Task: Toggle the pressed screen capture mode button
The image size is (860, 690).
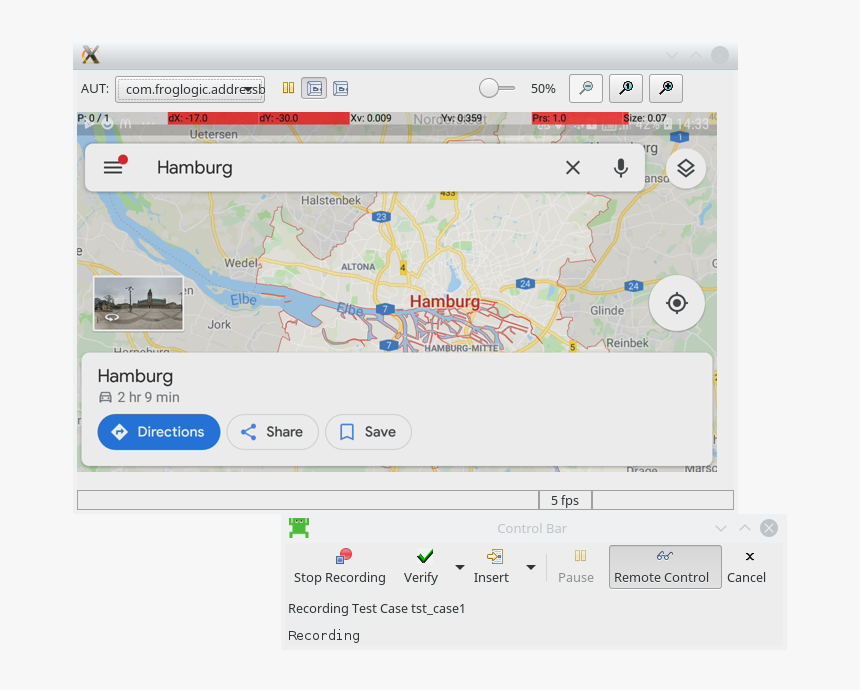Action: pyautogui.click(x=314, y=88)
